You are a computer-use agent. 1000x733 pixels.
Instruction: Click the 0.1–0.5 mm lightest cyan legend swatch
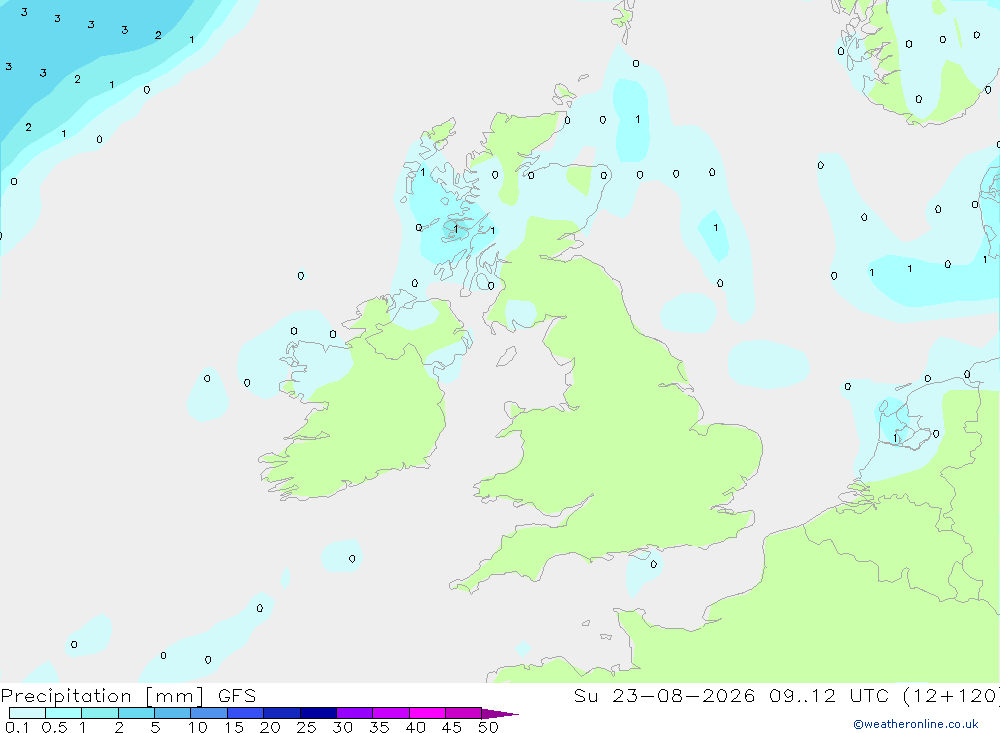27,713
